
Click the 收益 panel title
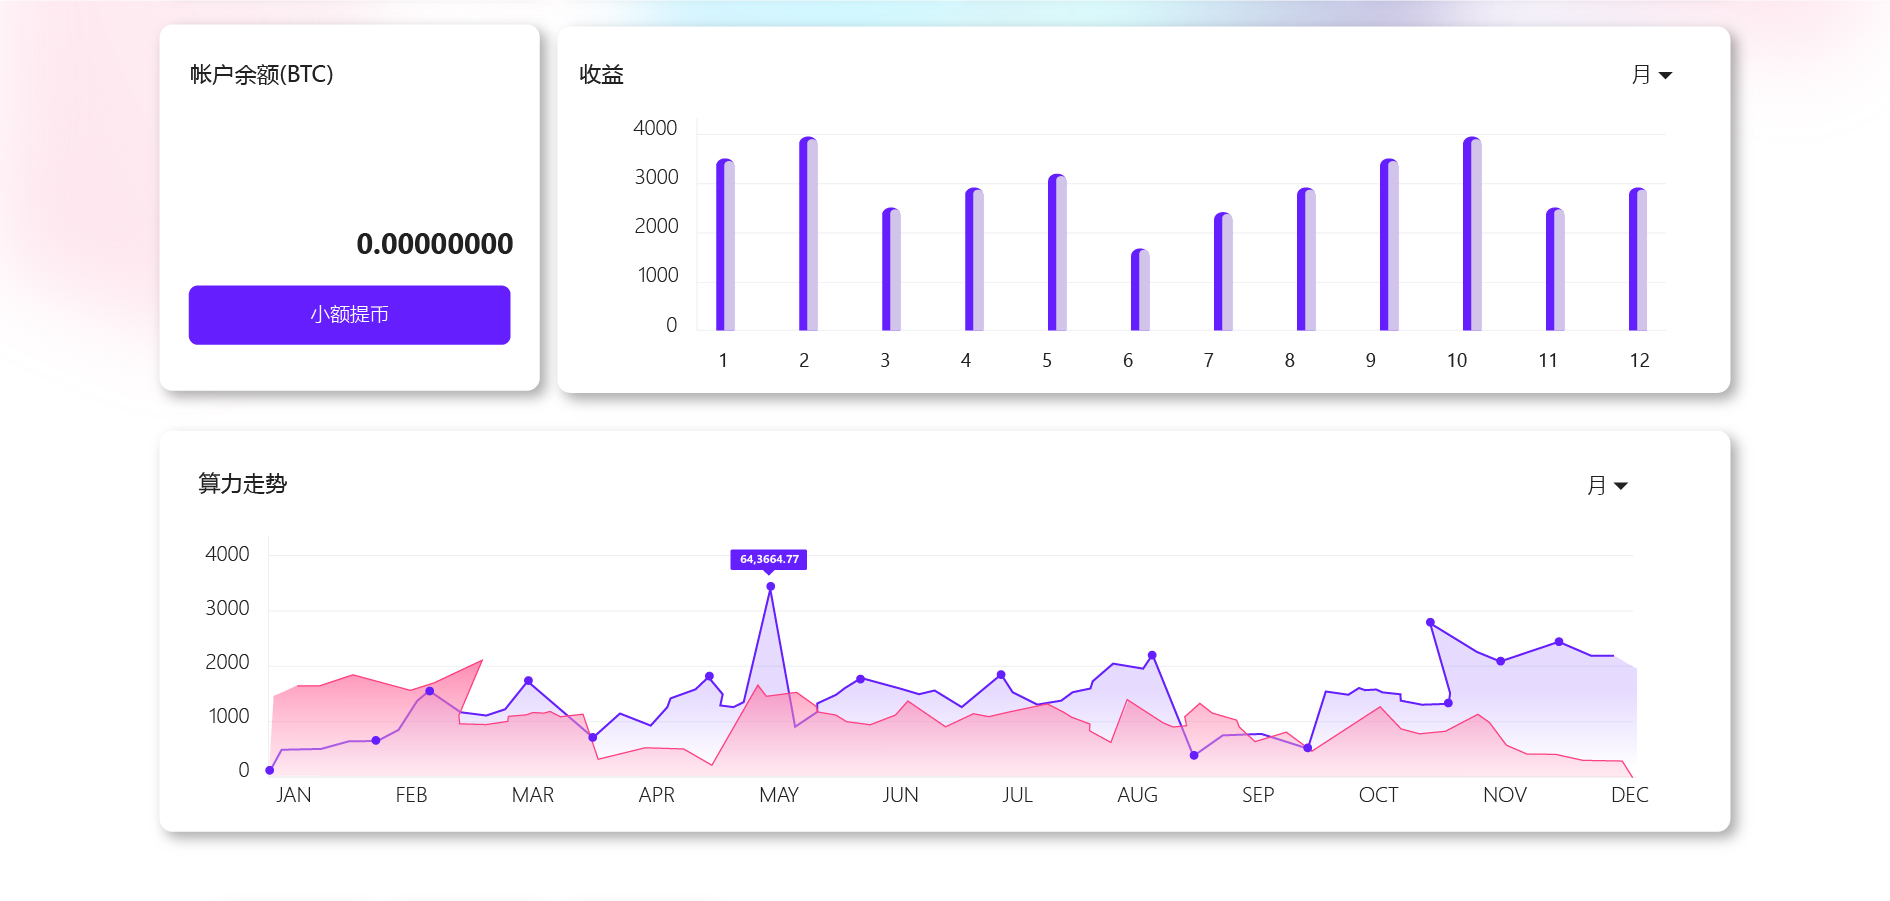[601, 75]
